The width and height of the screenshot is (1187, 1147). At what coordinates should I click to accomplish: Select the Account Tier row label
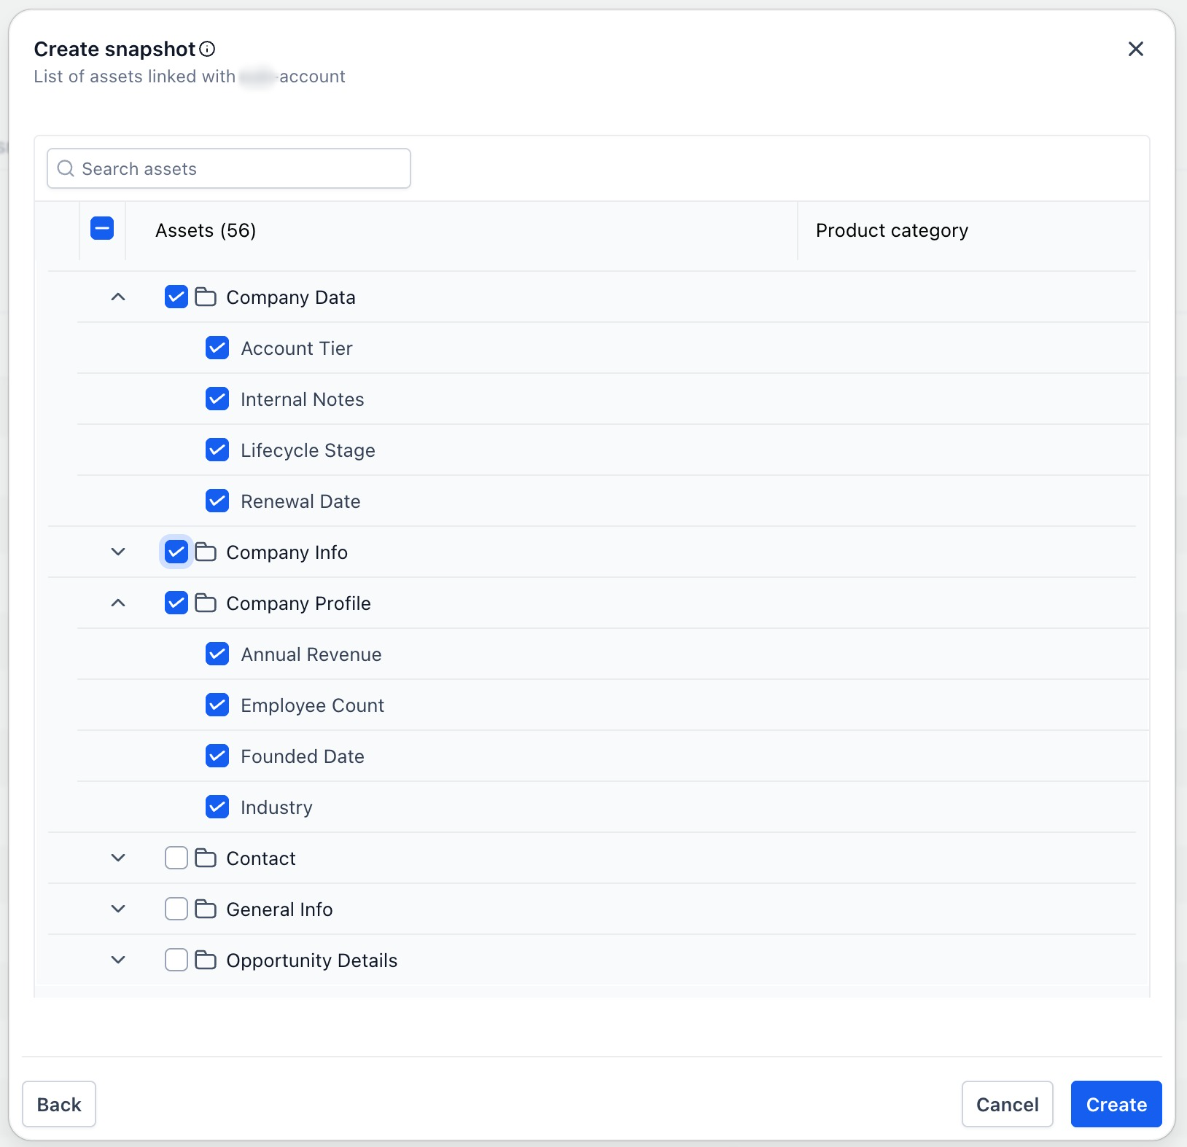297,348
